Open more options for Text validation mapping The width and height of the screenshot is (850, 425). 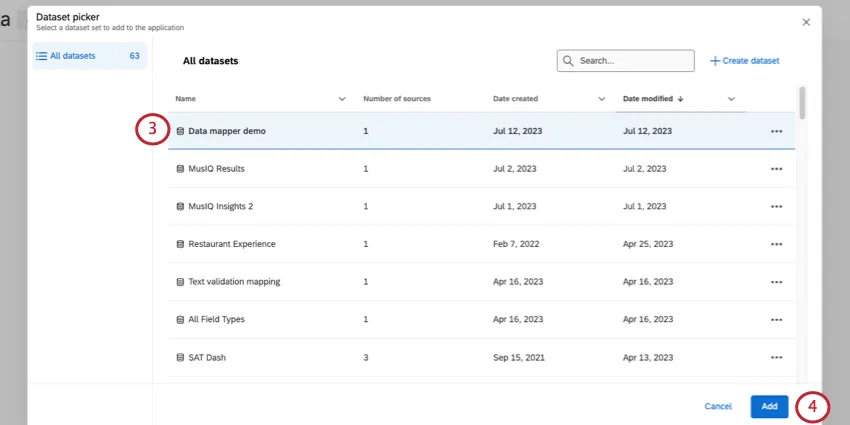[x=776, y=282]
